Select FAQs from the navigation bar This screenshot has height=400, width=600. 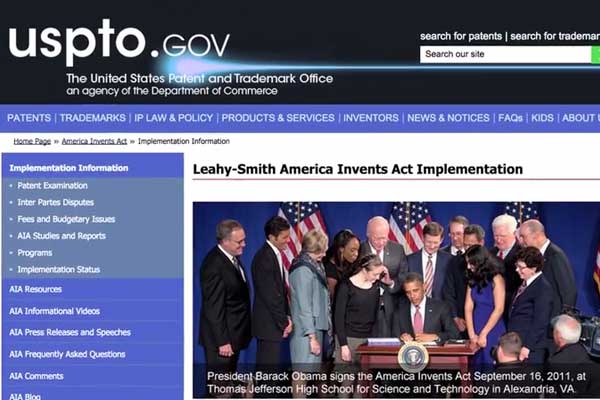click(x=510, y=118)
